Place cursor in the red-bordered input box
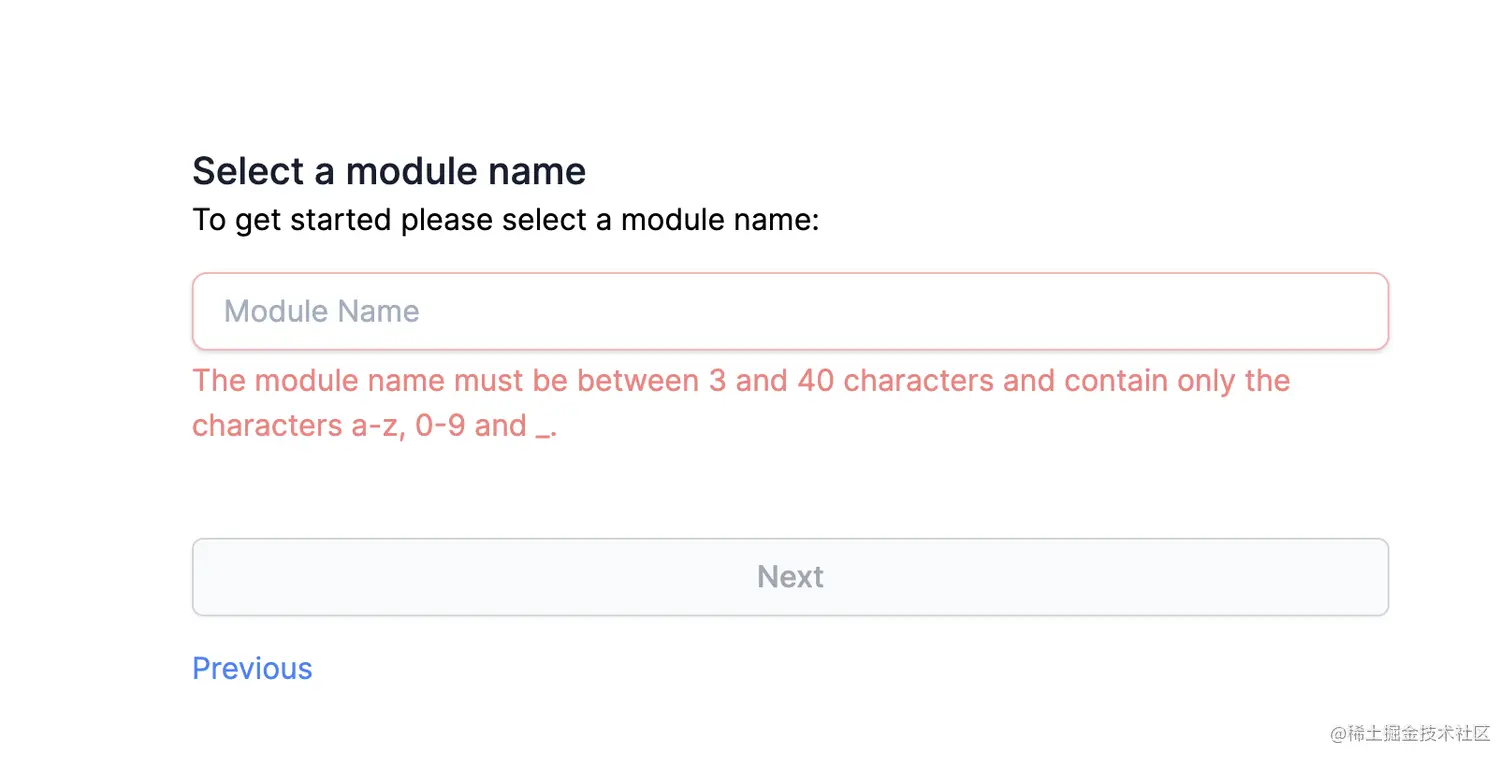The width and height of the screenshot is (1512, 765). (x=790, y=311)
